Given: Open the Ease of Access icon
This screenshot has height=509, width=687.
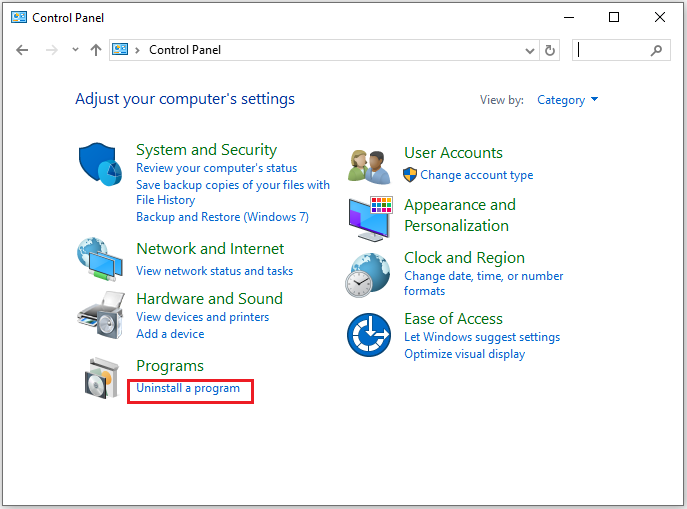Looking at the screenshot, I should (369, 335).
